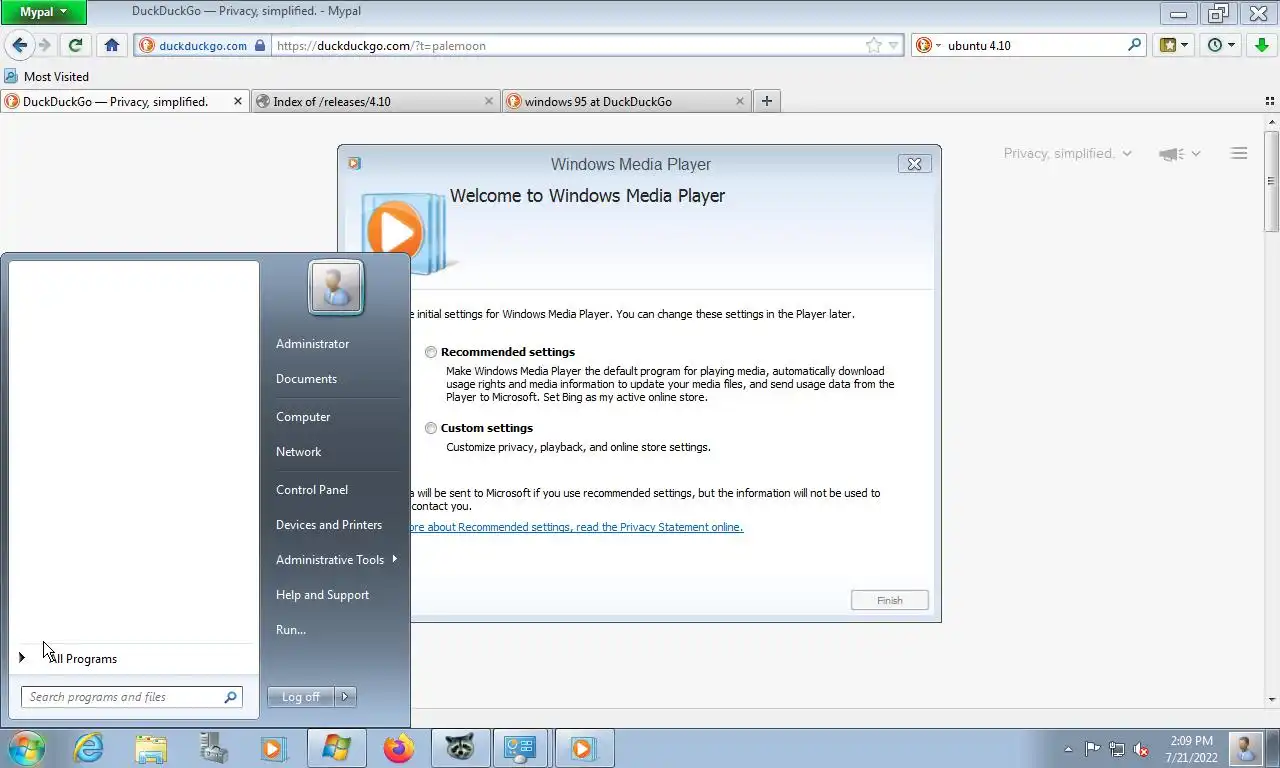
Task: Open Windows Explorer folder on taskbar
Action: coord(151,748)
